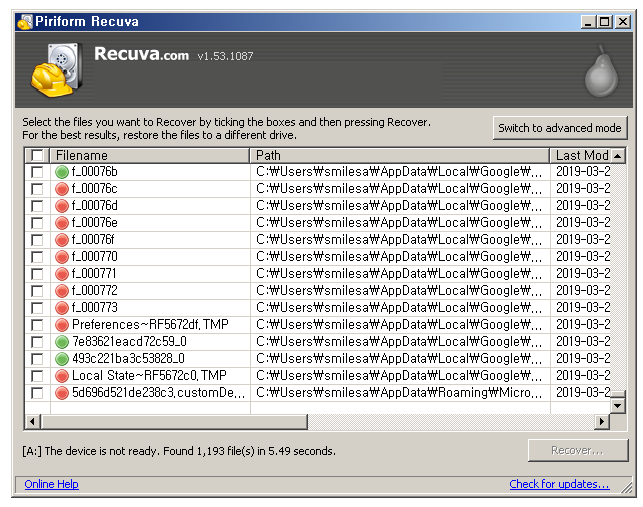Tick the checkbox for f_00076e
643x507 pixels.
[x=37, y=223]
